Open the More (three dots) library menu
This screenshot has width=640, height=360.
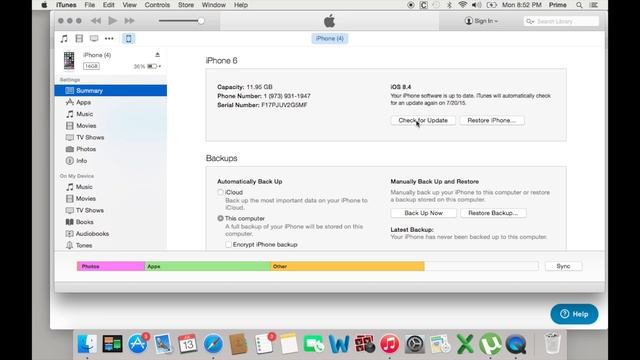(109, 38)
